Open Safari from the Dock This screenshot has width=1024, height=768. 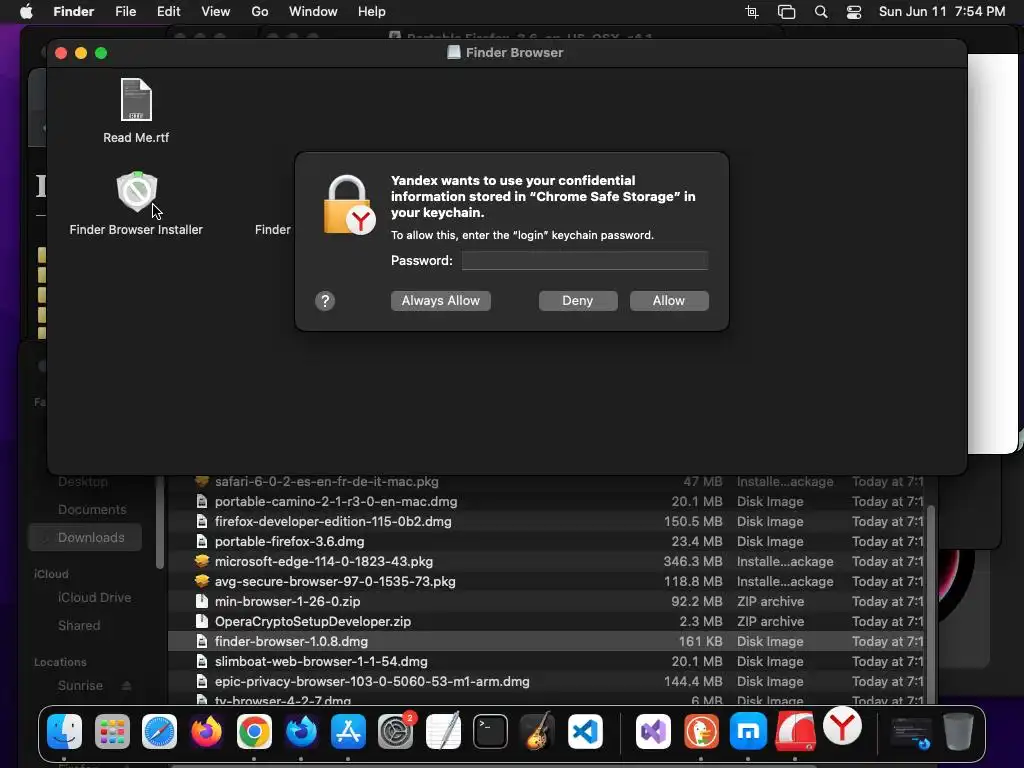point(159,731)
